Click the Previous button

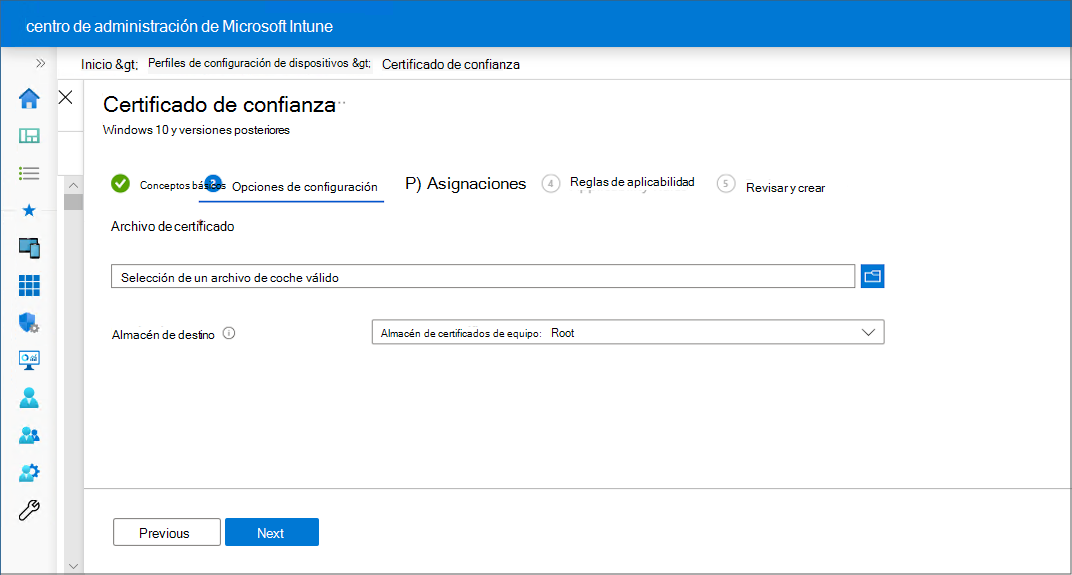(x=167, y=532)
